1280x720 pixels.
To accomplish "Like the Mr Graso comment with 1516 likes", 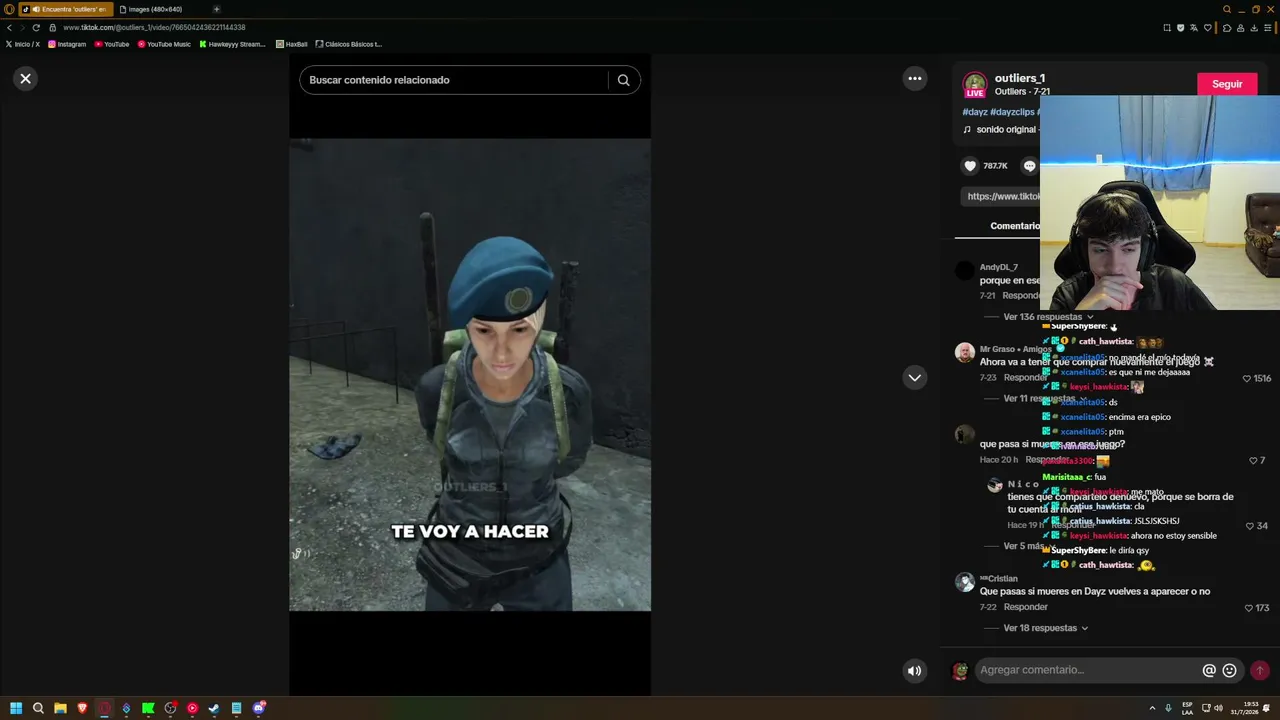I will 1247,379.
